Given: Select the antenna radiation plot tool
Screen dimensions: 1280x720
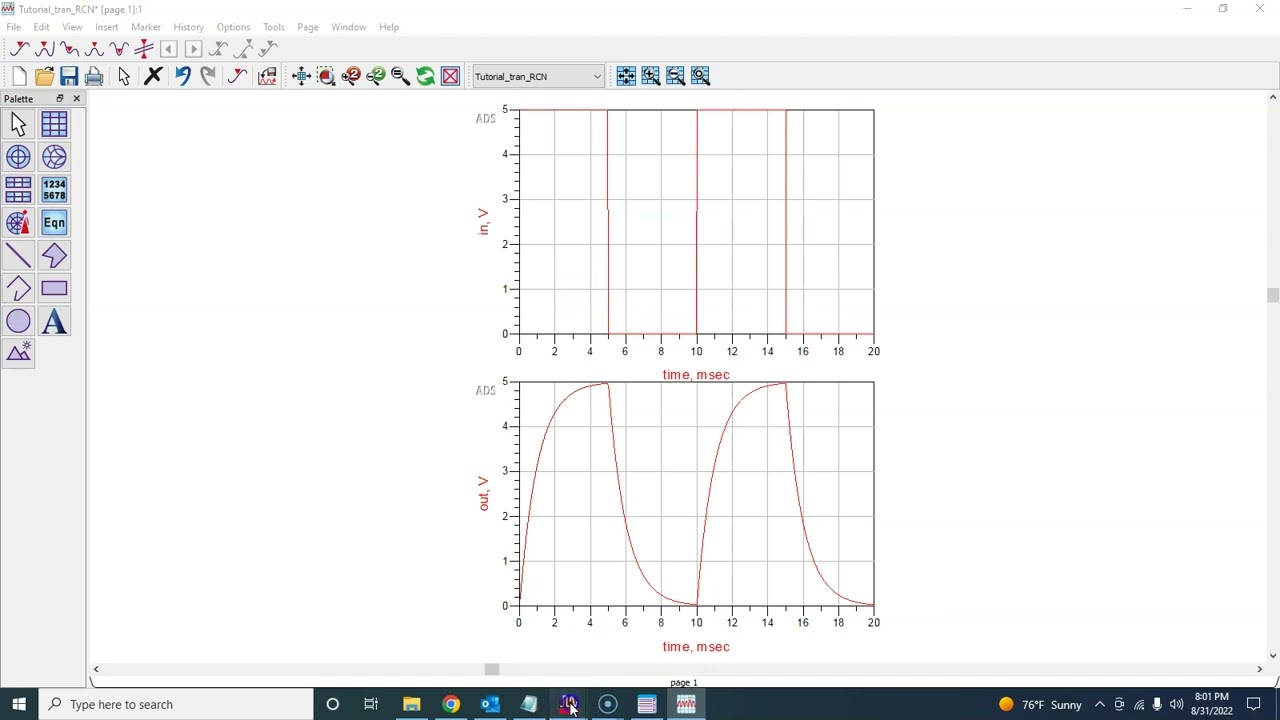Looking at the screenshot, I should point(18,223).
